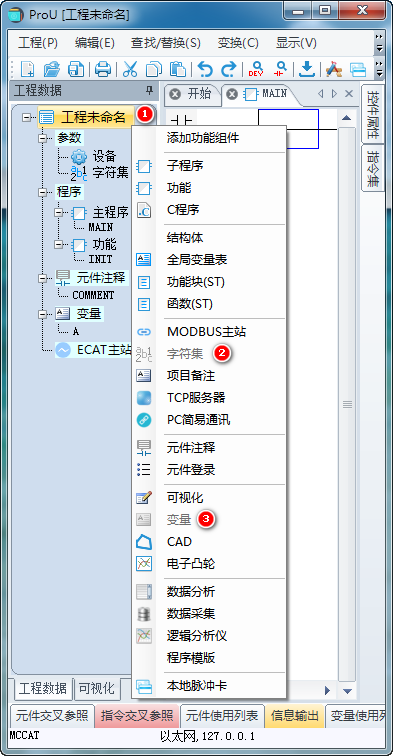Image resolution: width=393 pixels, height=756 pixels.
Task: Click the vertical scrollbar up arrow
Action: (346, 118)
